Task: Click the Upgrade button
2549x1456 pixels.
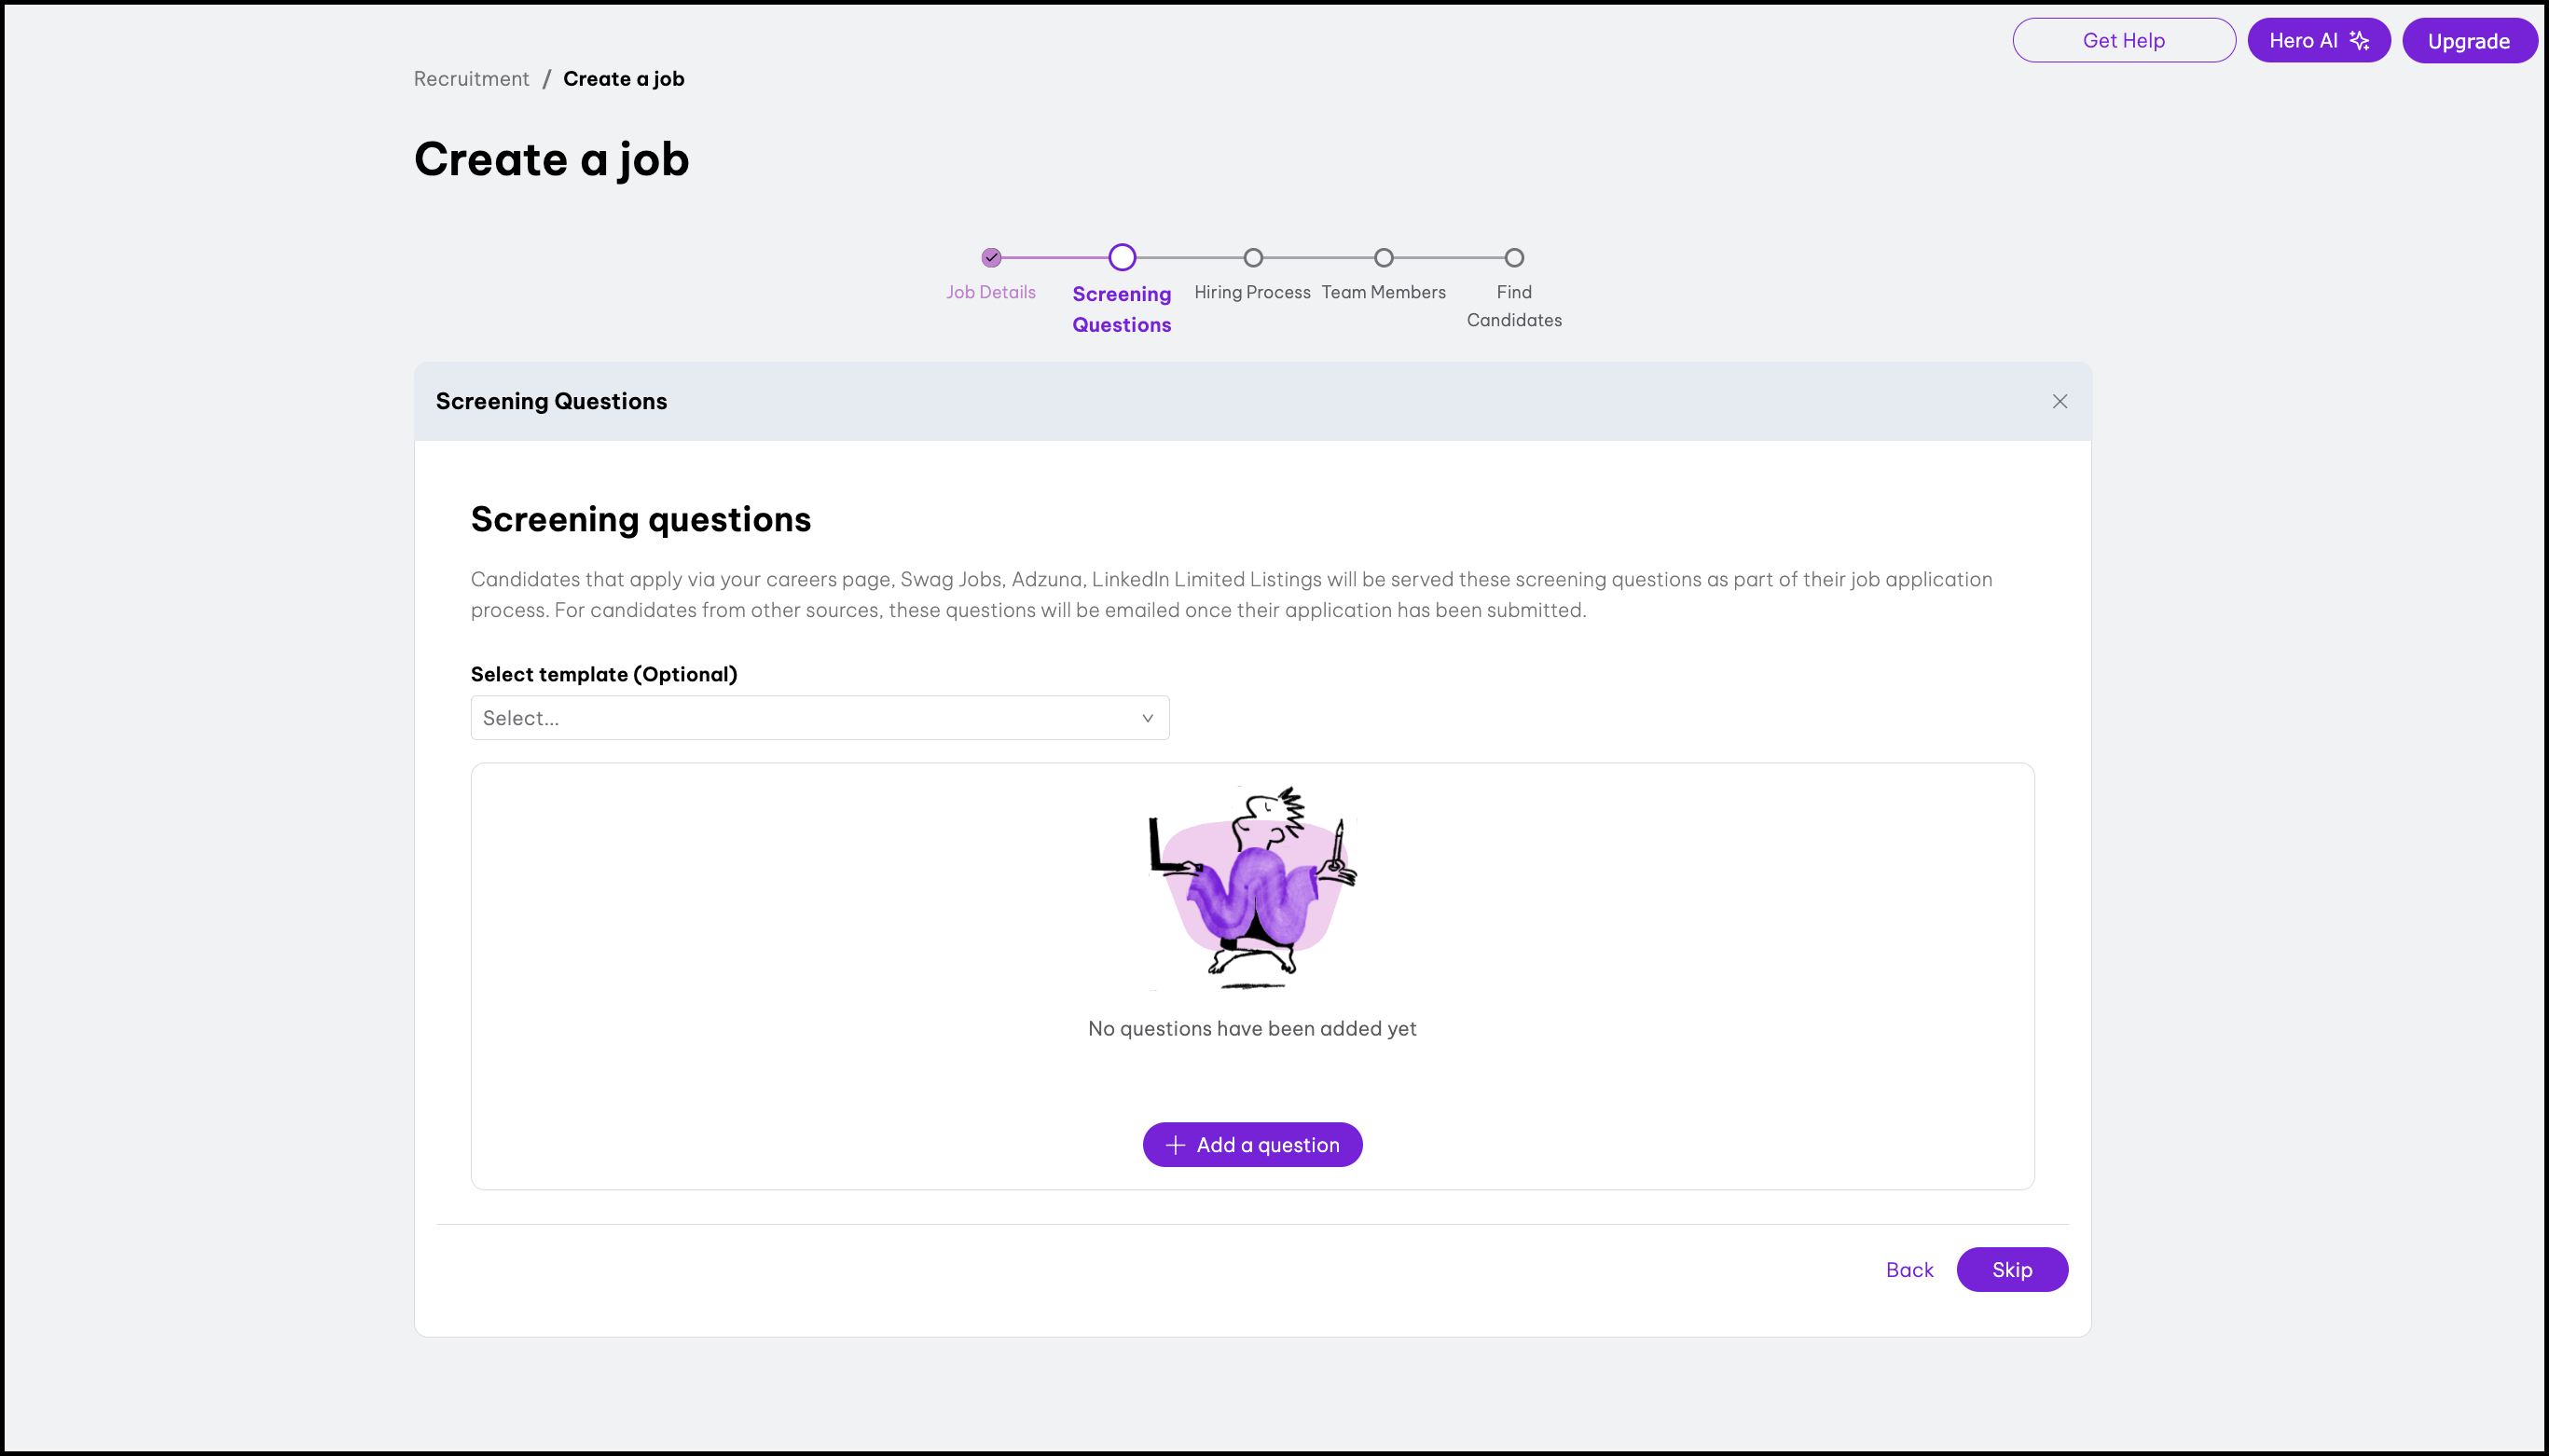Action: click(x=2469, y=41)
